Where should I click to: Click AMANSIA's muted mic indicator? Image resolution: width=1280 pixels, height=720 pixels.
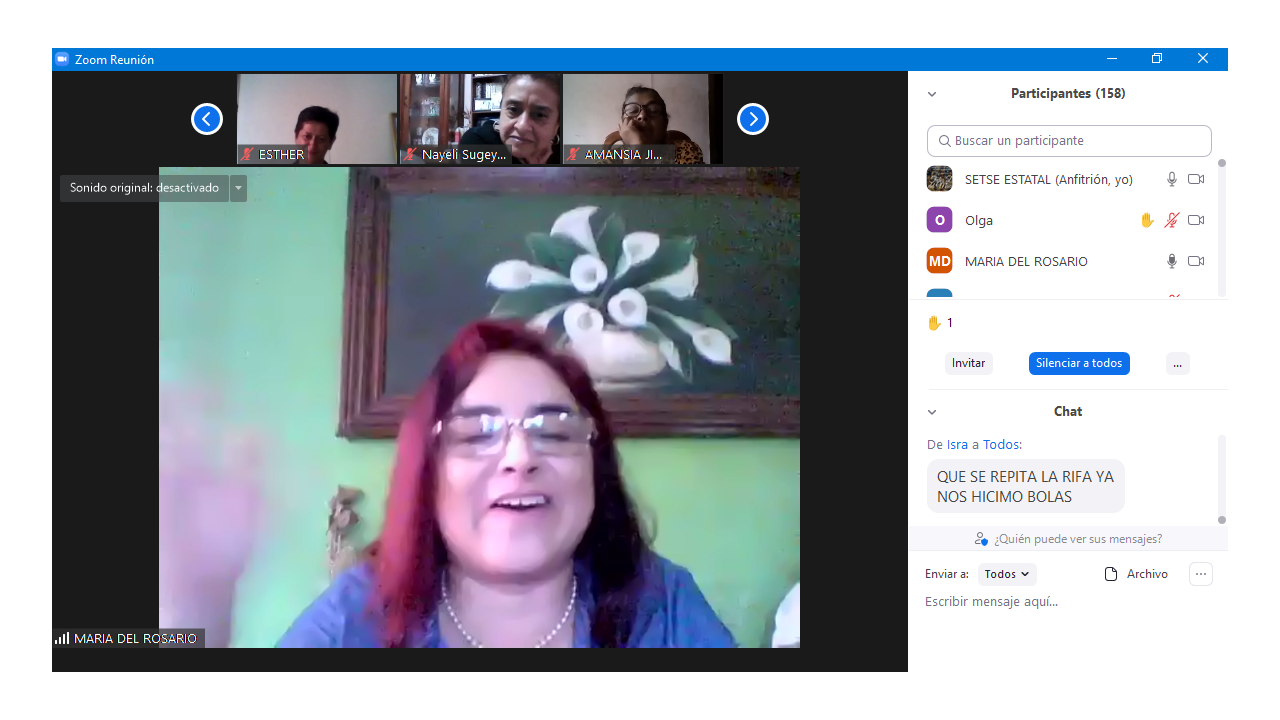[573, 154]
